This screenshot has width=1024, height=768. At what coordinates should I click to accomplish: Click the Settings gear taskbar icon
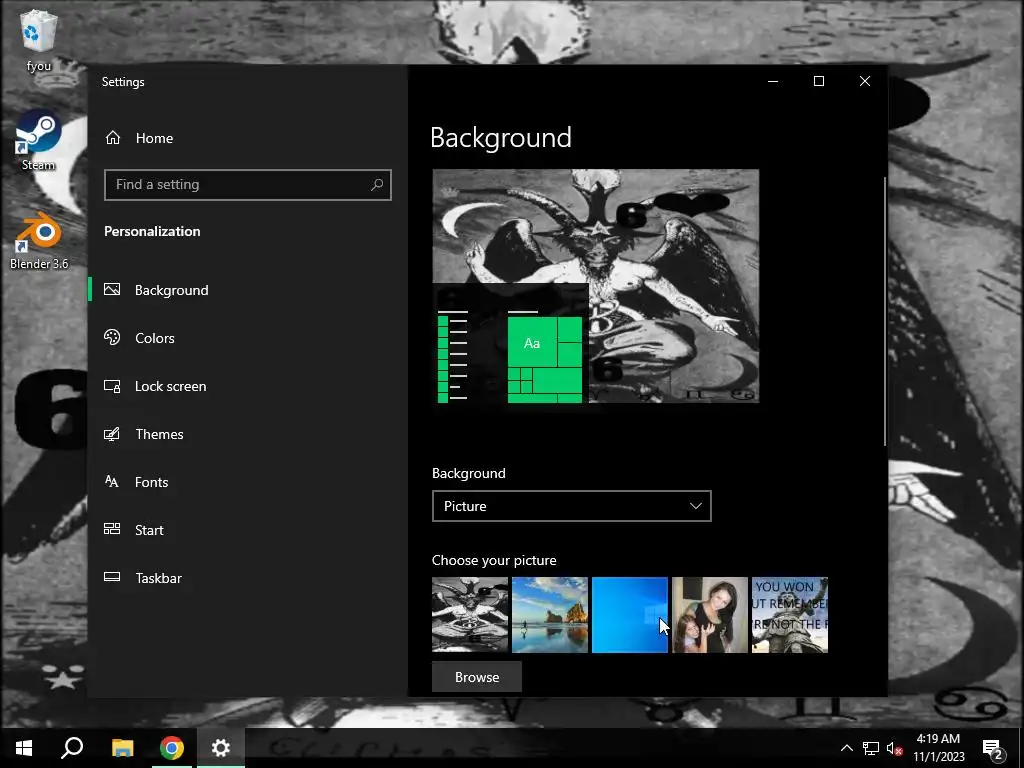(x=221, y=748)
